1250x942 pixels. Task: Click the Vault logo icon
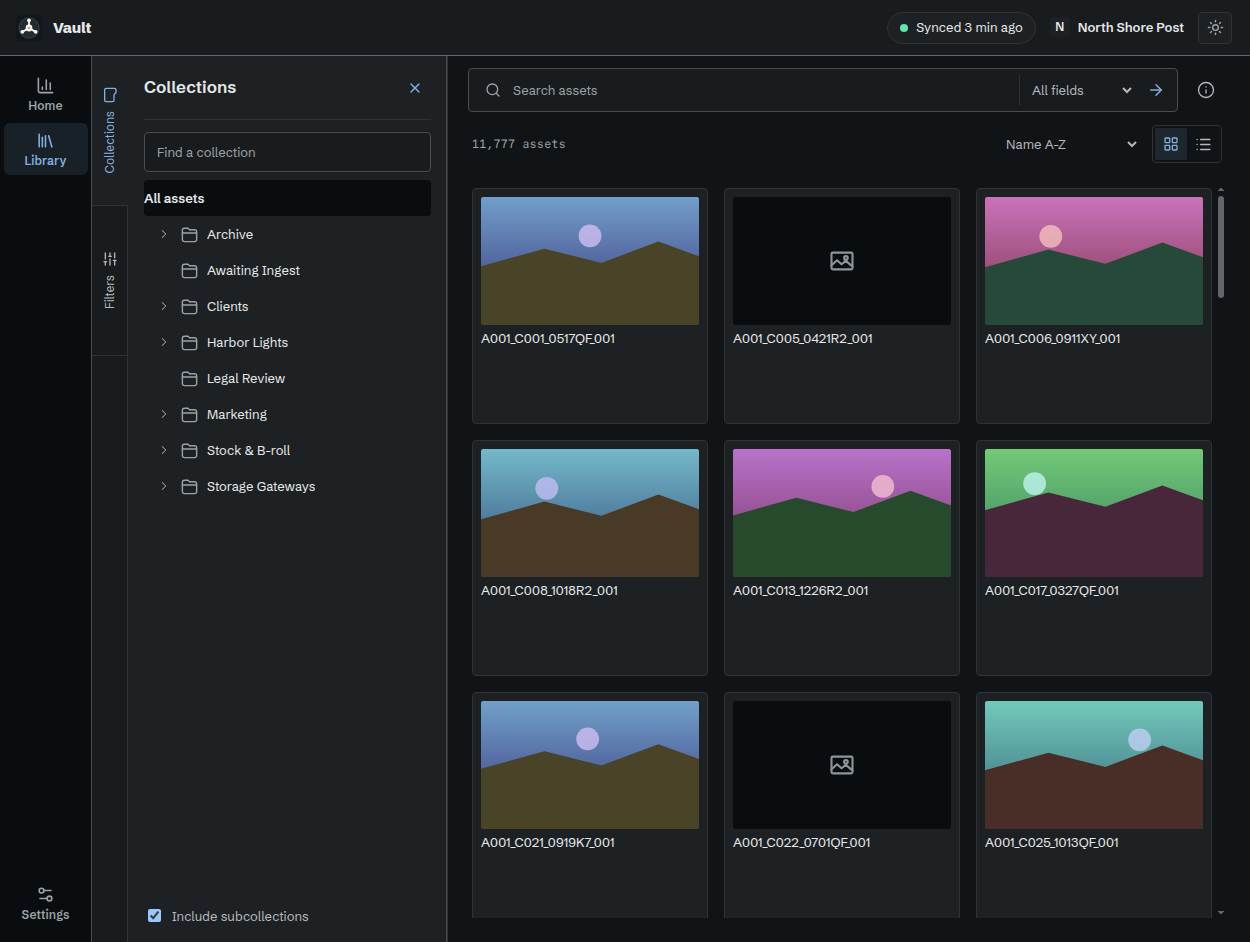[x=29, y=27]
